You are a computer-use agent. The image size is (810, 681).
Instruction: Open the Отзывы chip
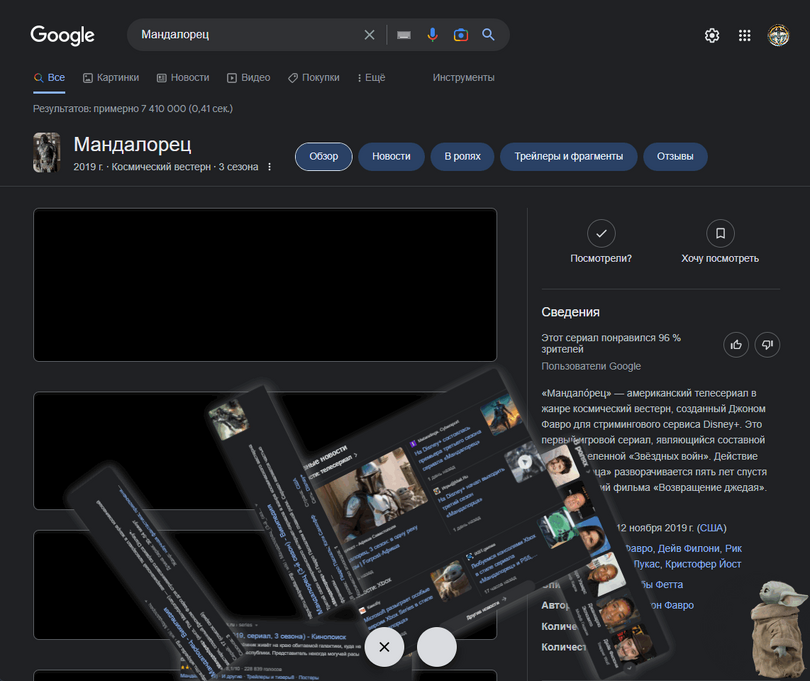click(x=675, y=157)
